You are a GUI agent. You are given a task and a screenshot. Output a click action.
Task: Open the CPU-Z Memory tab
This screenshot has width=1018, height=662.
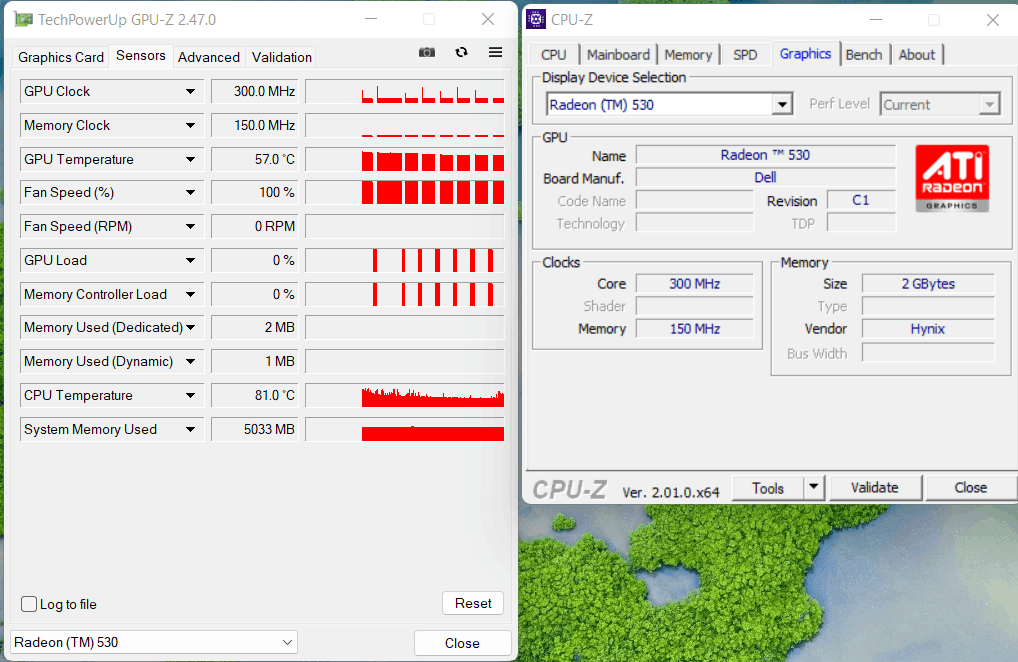tap(688, 55)
